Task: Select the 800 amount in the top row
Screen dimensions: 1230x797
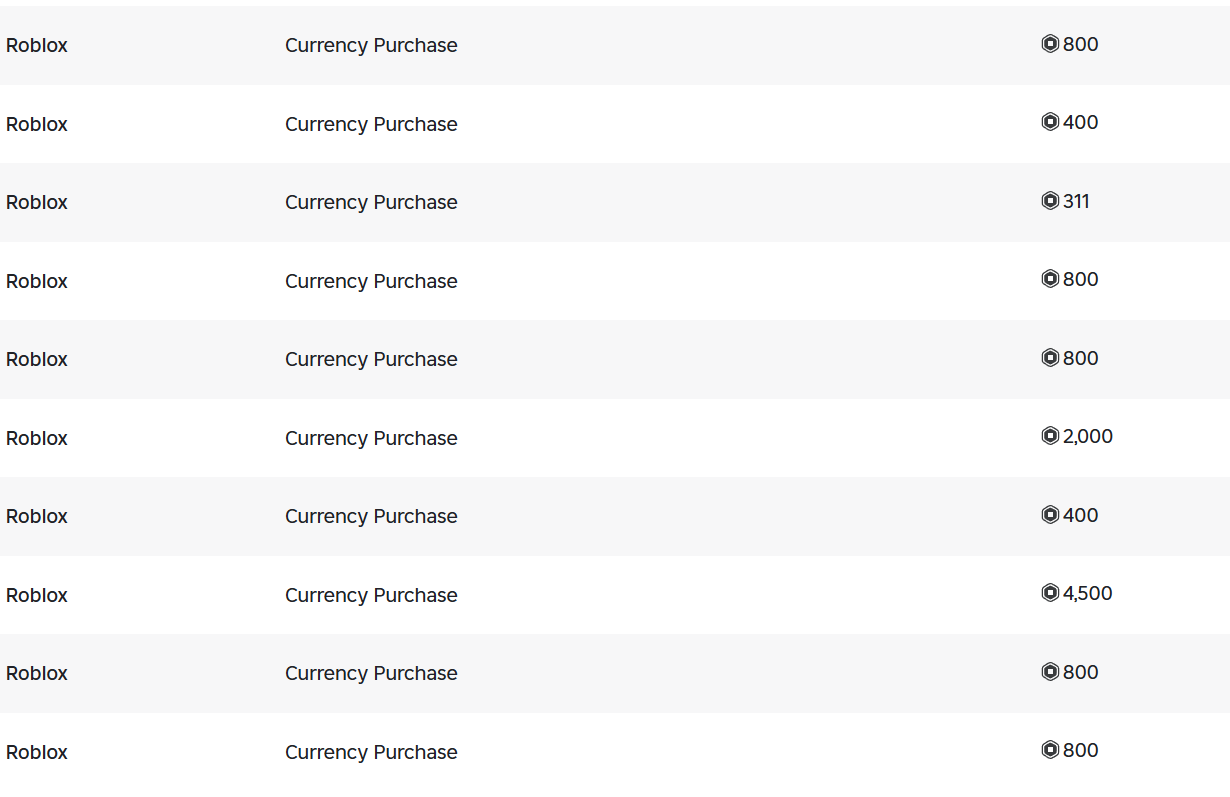Action: (x=1081, y=44)
